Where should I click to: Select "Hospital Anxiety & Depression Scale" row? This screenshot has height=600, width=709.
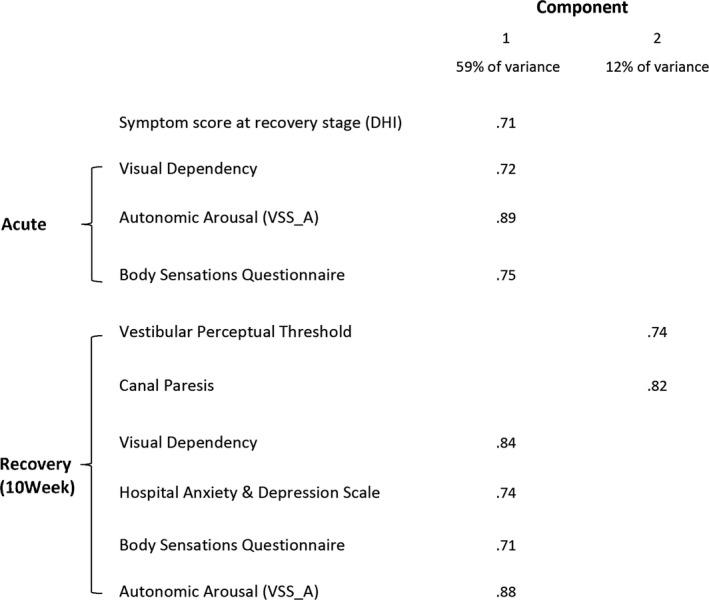pyautogui.click(x=249, y=492)
